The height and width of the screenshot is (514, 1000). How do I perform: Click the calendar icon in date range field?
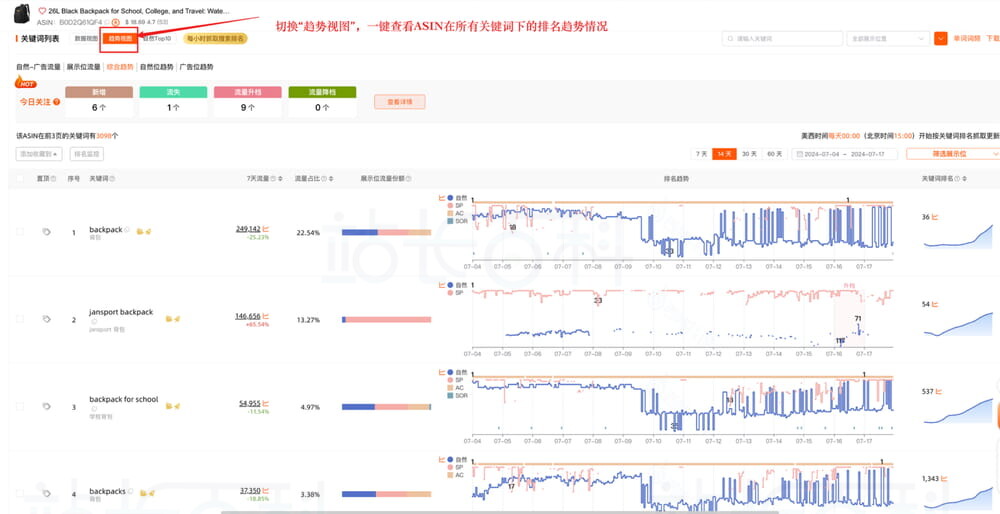[797, 154]
